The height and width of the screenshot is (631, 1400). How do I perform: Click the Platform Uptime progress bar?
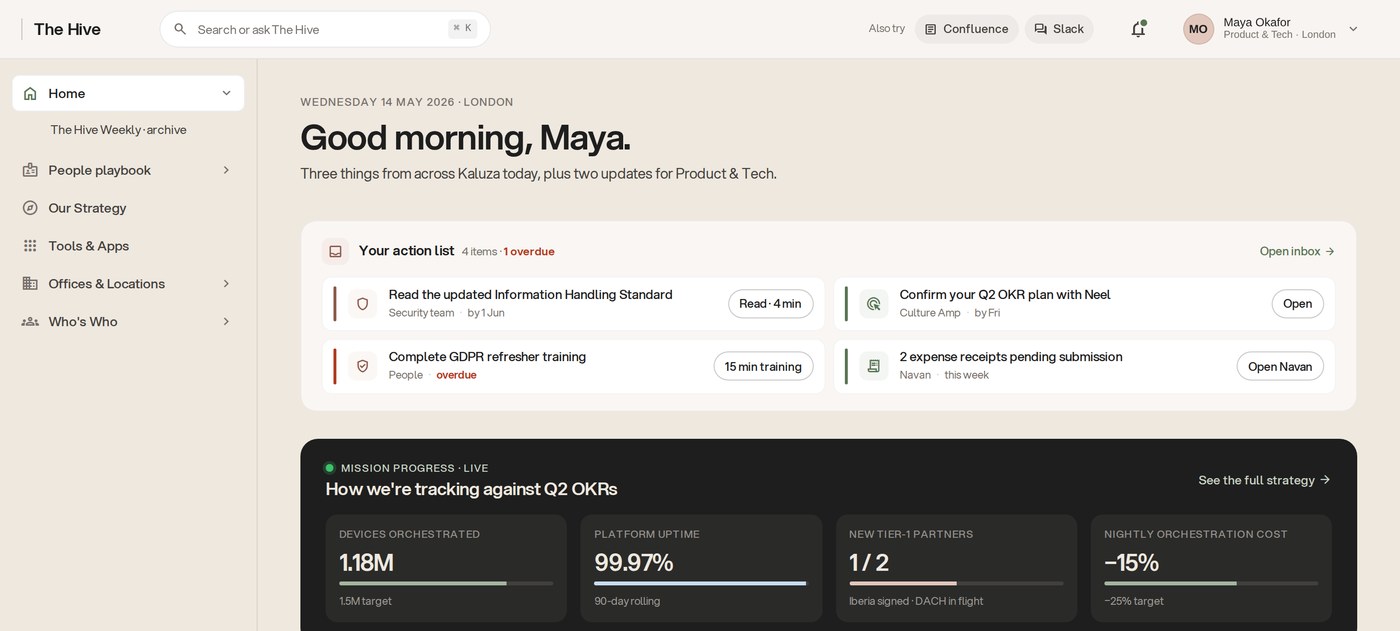click(701, 583)
